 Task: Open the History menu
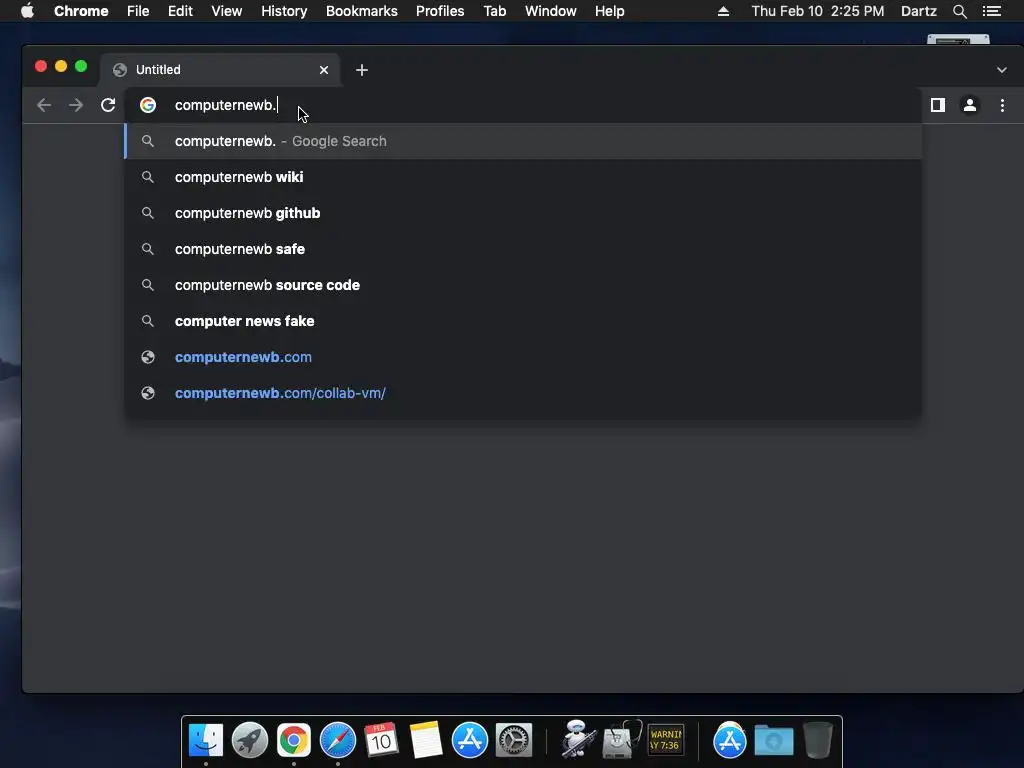tap(284, 11)
